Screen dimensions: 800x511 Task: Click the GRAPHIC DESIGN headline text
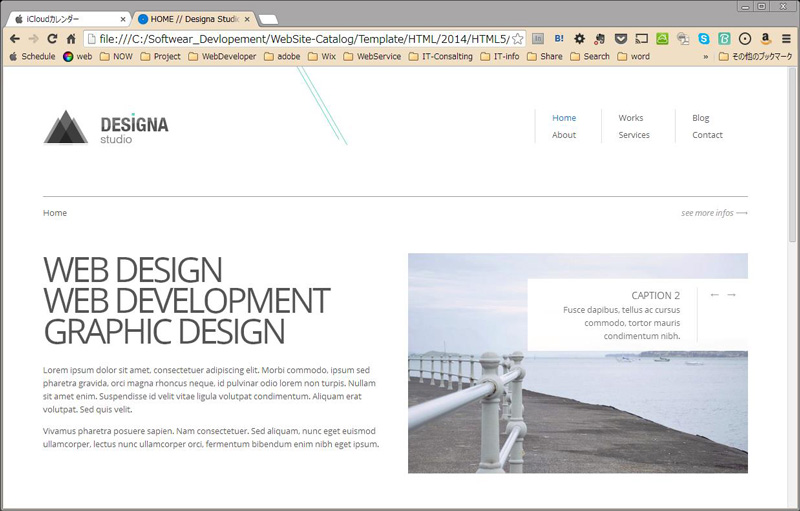click(164, 331)
